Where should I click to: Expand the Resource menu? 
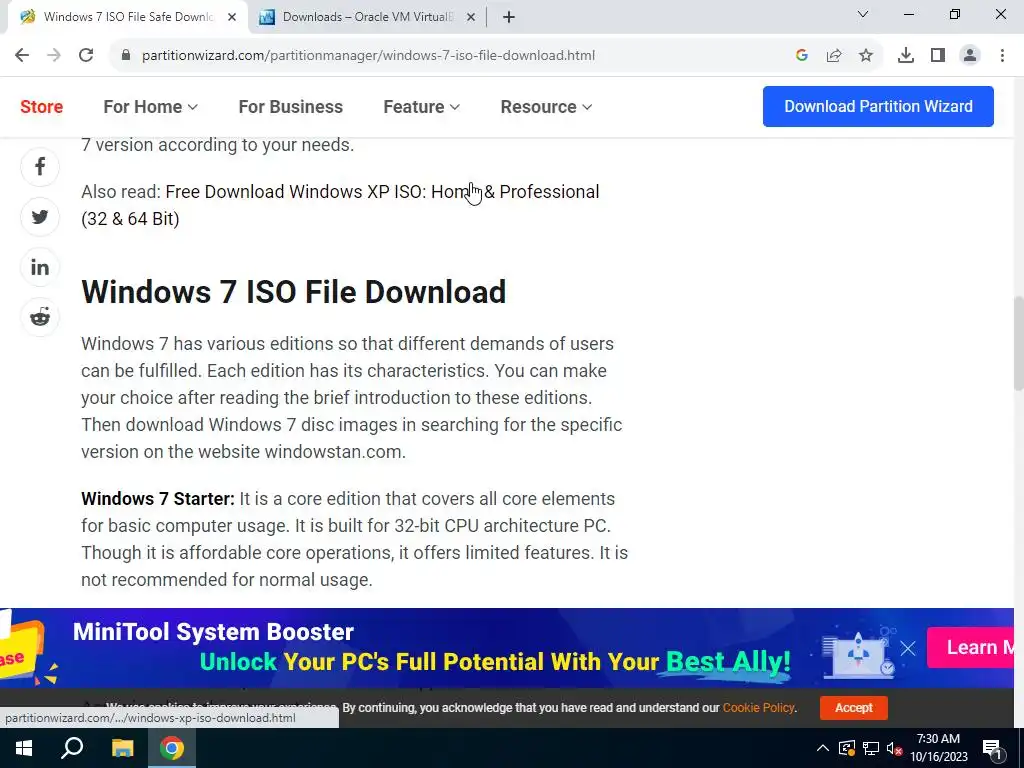[x=546, y=106]
